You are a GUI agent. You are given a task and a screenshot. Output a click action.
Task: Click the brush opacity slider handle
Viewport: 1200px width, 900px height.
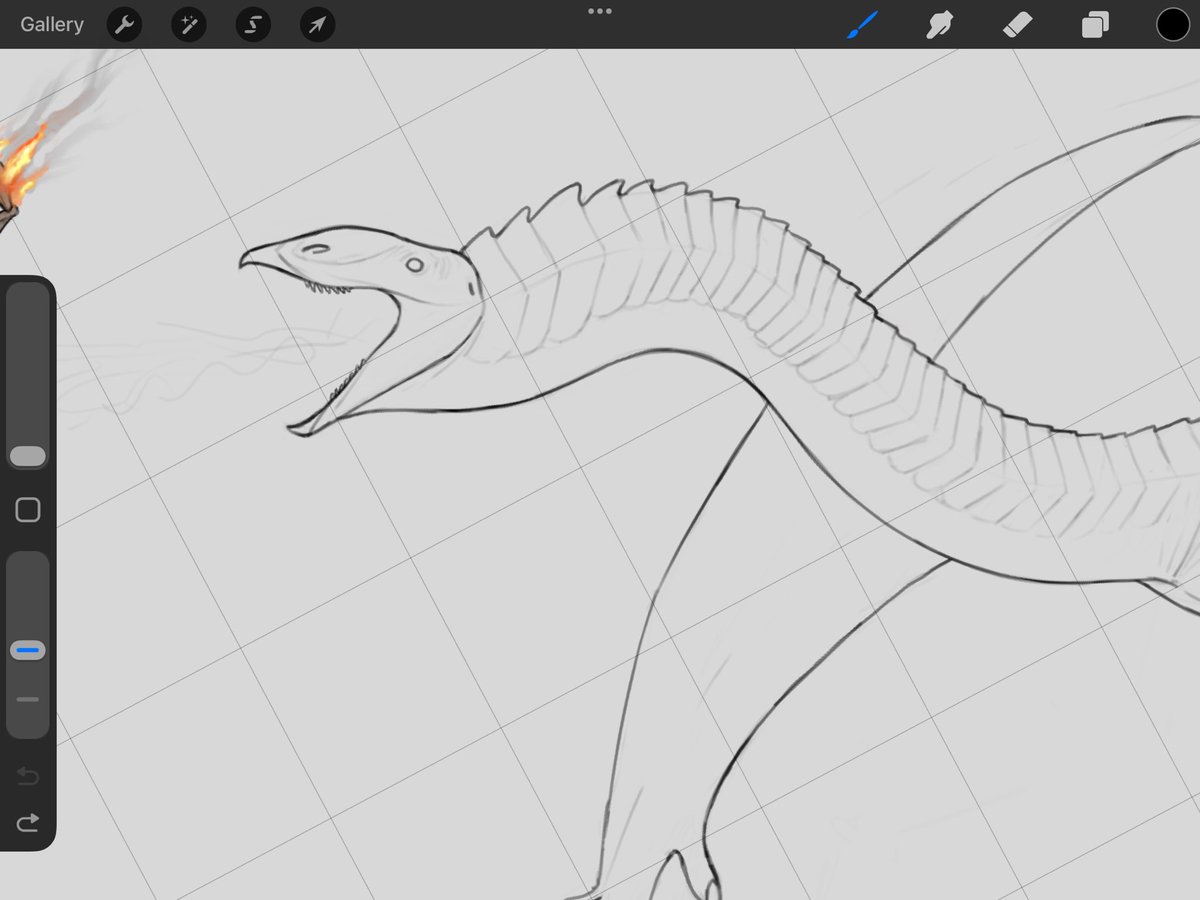click(28, 650)
